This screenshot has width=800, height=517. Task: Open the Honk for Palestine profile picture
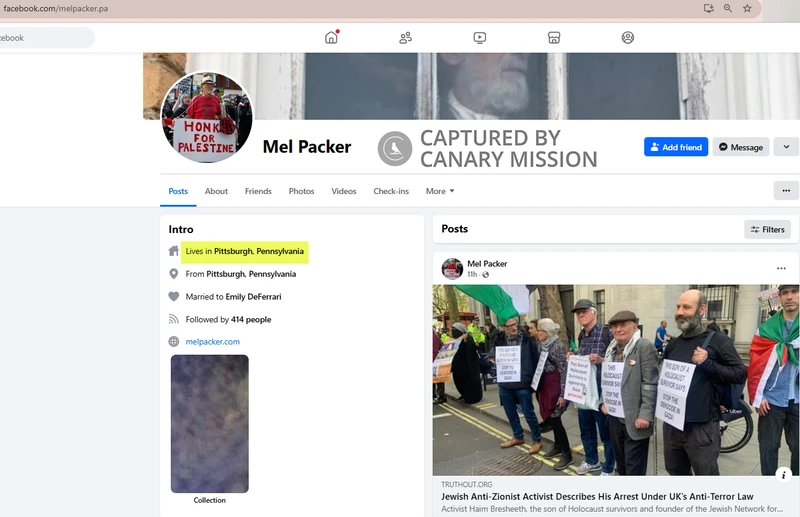click(207, 117)
